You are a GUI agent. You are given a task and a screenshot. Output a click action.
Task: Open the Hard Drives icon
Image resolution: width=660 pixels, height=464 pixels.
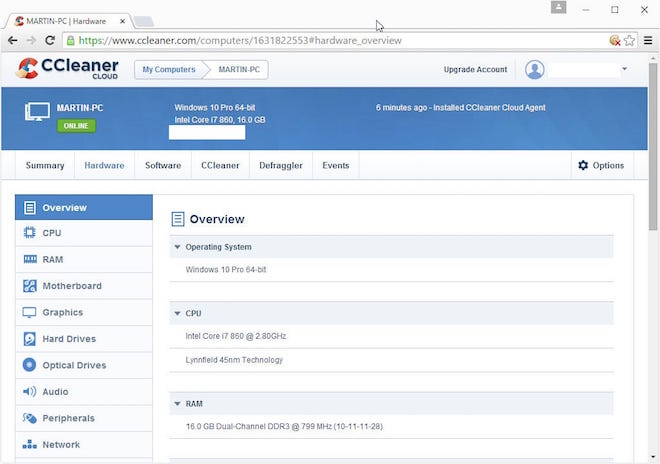[x=29, y=339]
